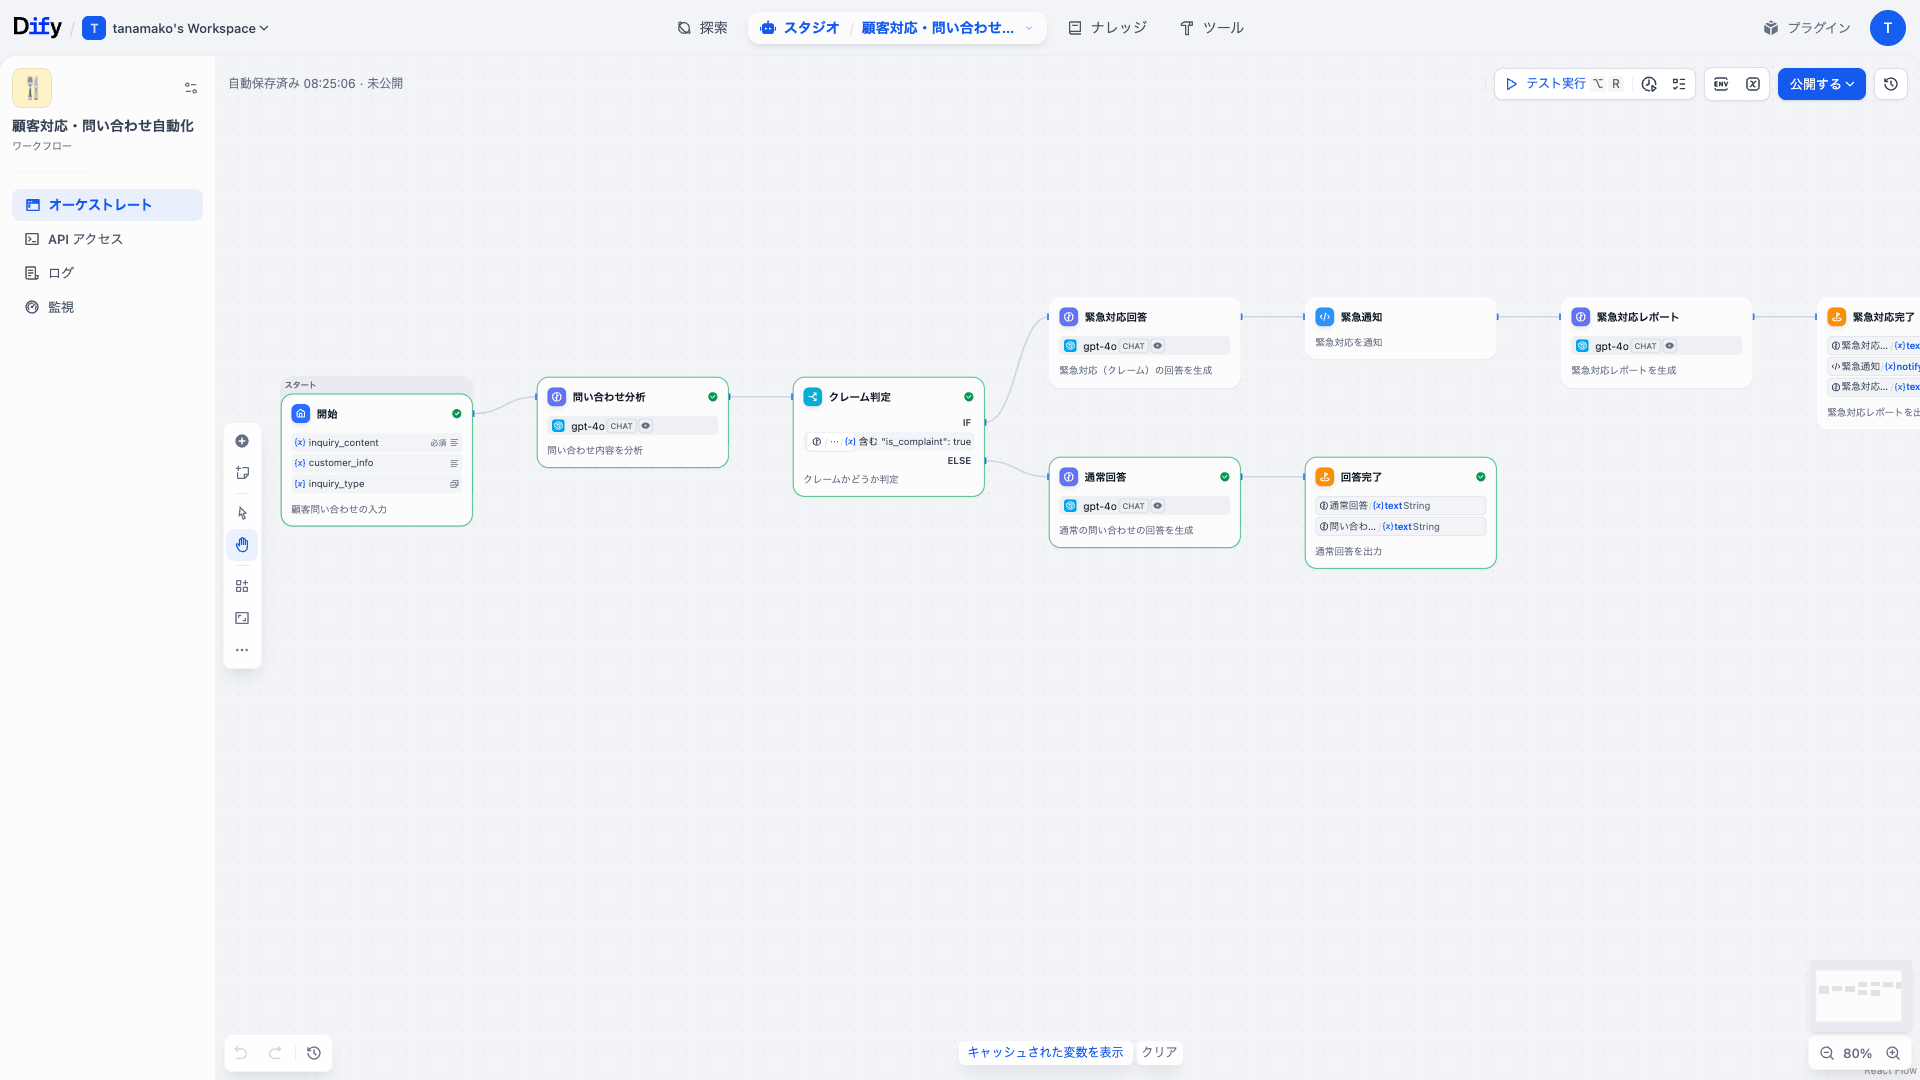Open conversation variables with the (x) icon
The width and height of the screenshot is (1920, 1080).
[1752, 84]
